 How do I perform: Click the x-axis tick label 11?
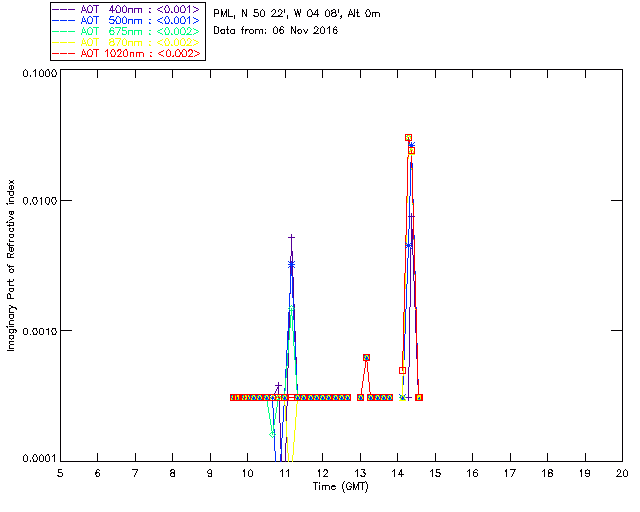click(285, 473)
